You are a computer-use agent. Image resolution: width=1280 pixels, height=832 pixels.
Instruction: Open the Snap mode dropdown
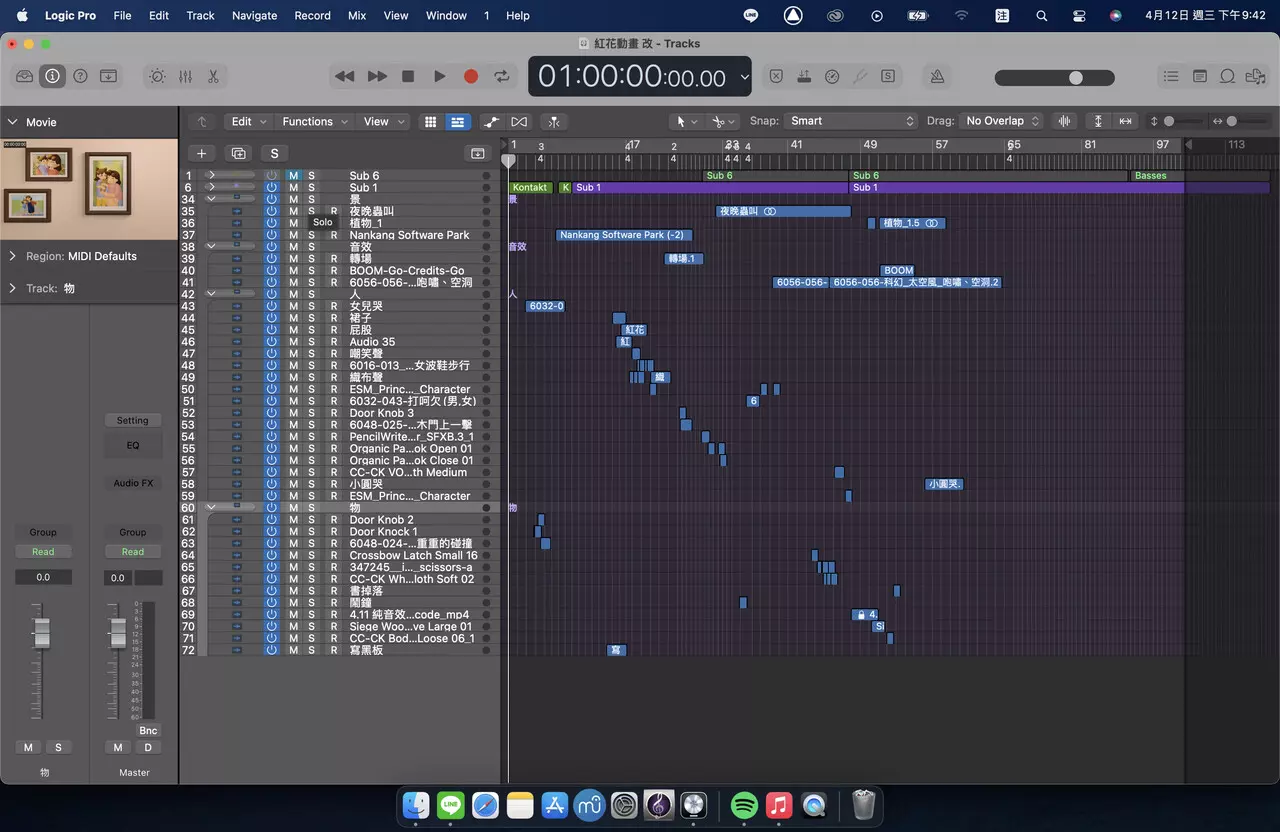[851, 121]
